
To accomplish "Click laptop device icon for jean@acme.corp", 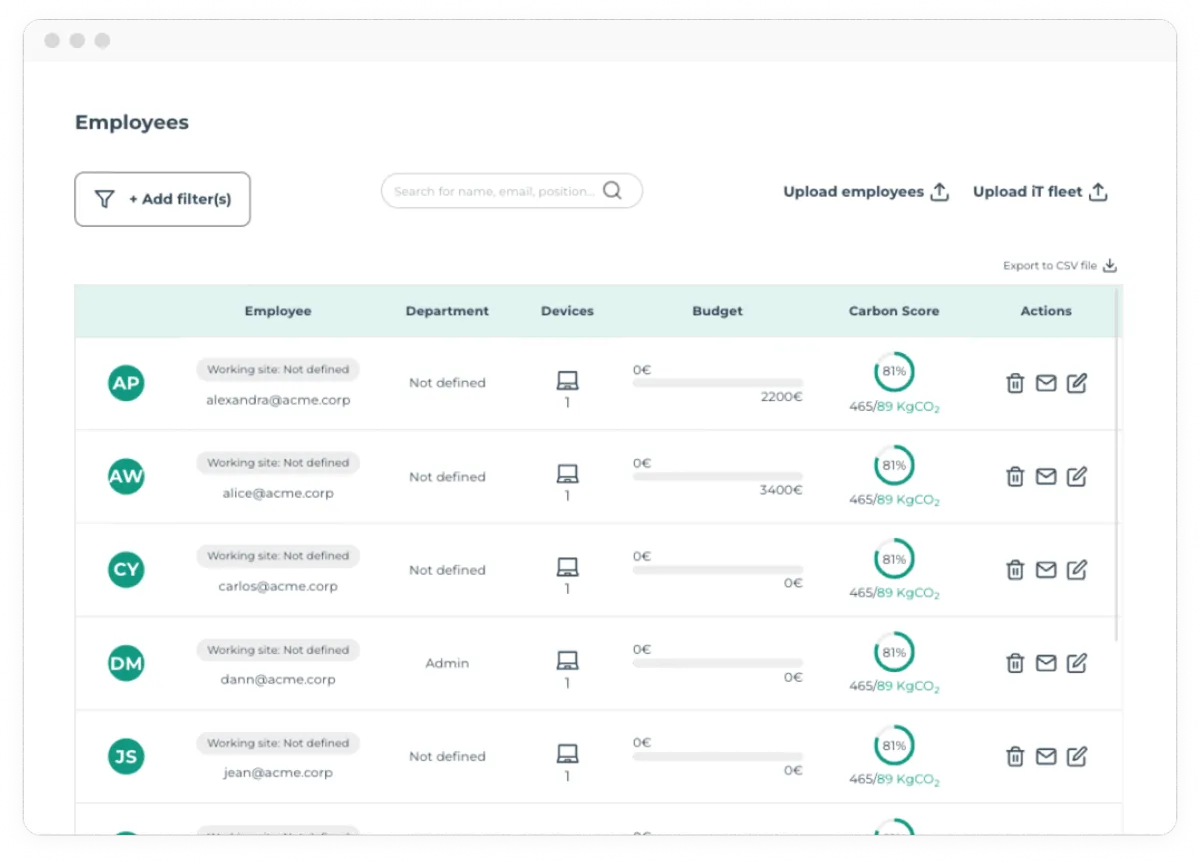I will pyautogui.click(x=567, y=754).
